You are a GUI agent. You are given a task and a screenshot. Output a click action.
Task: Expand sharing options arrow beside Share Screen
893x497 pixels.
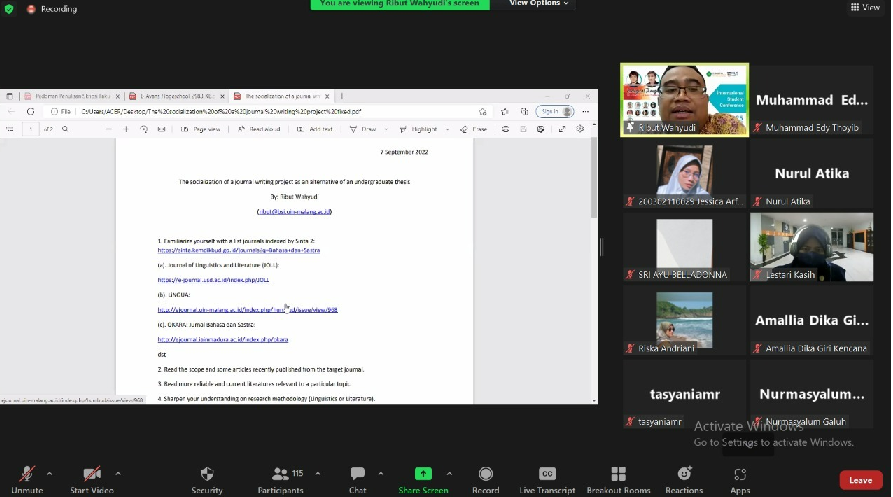(x=449, y=473)
